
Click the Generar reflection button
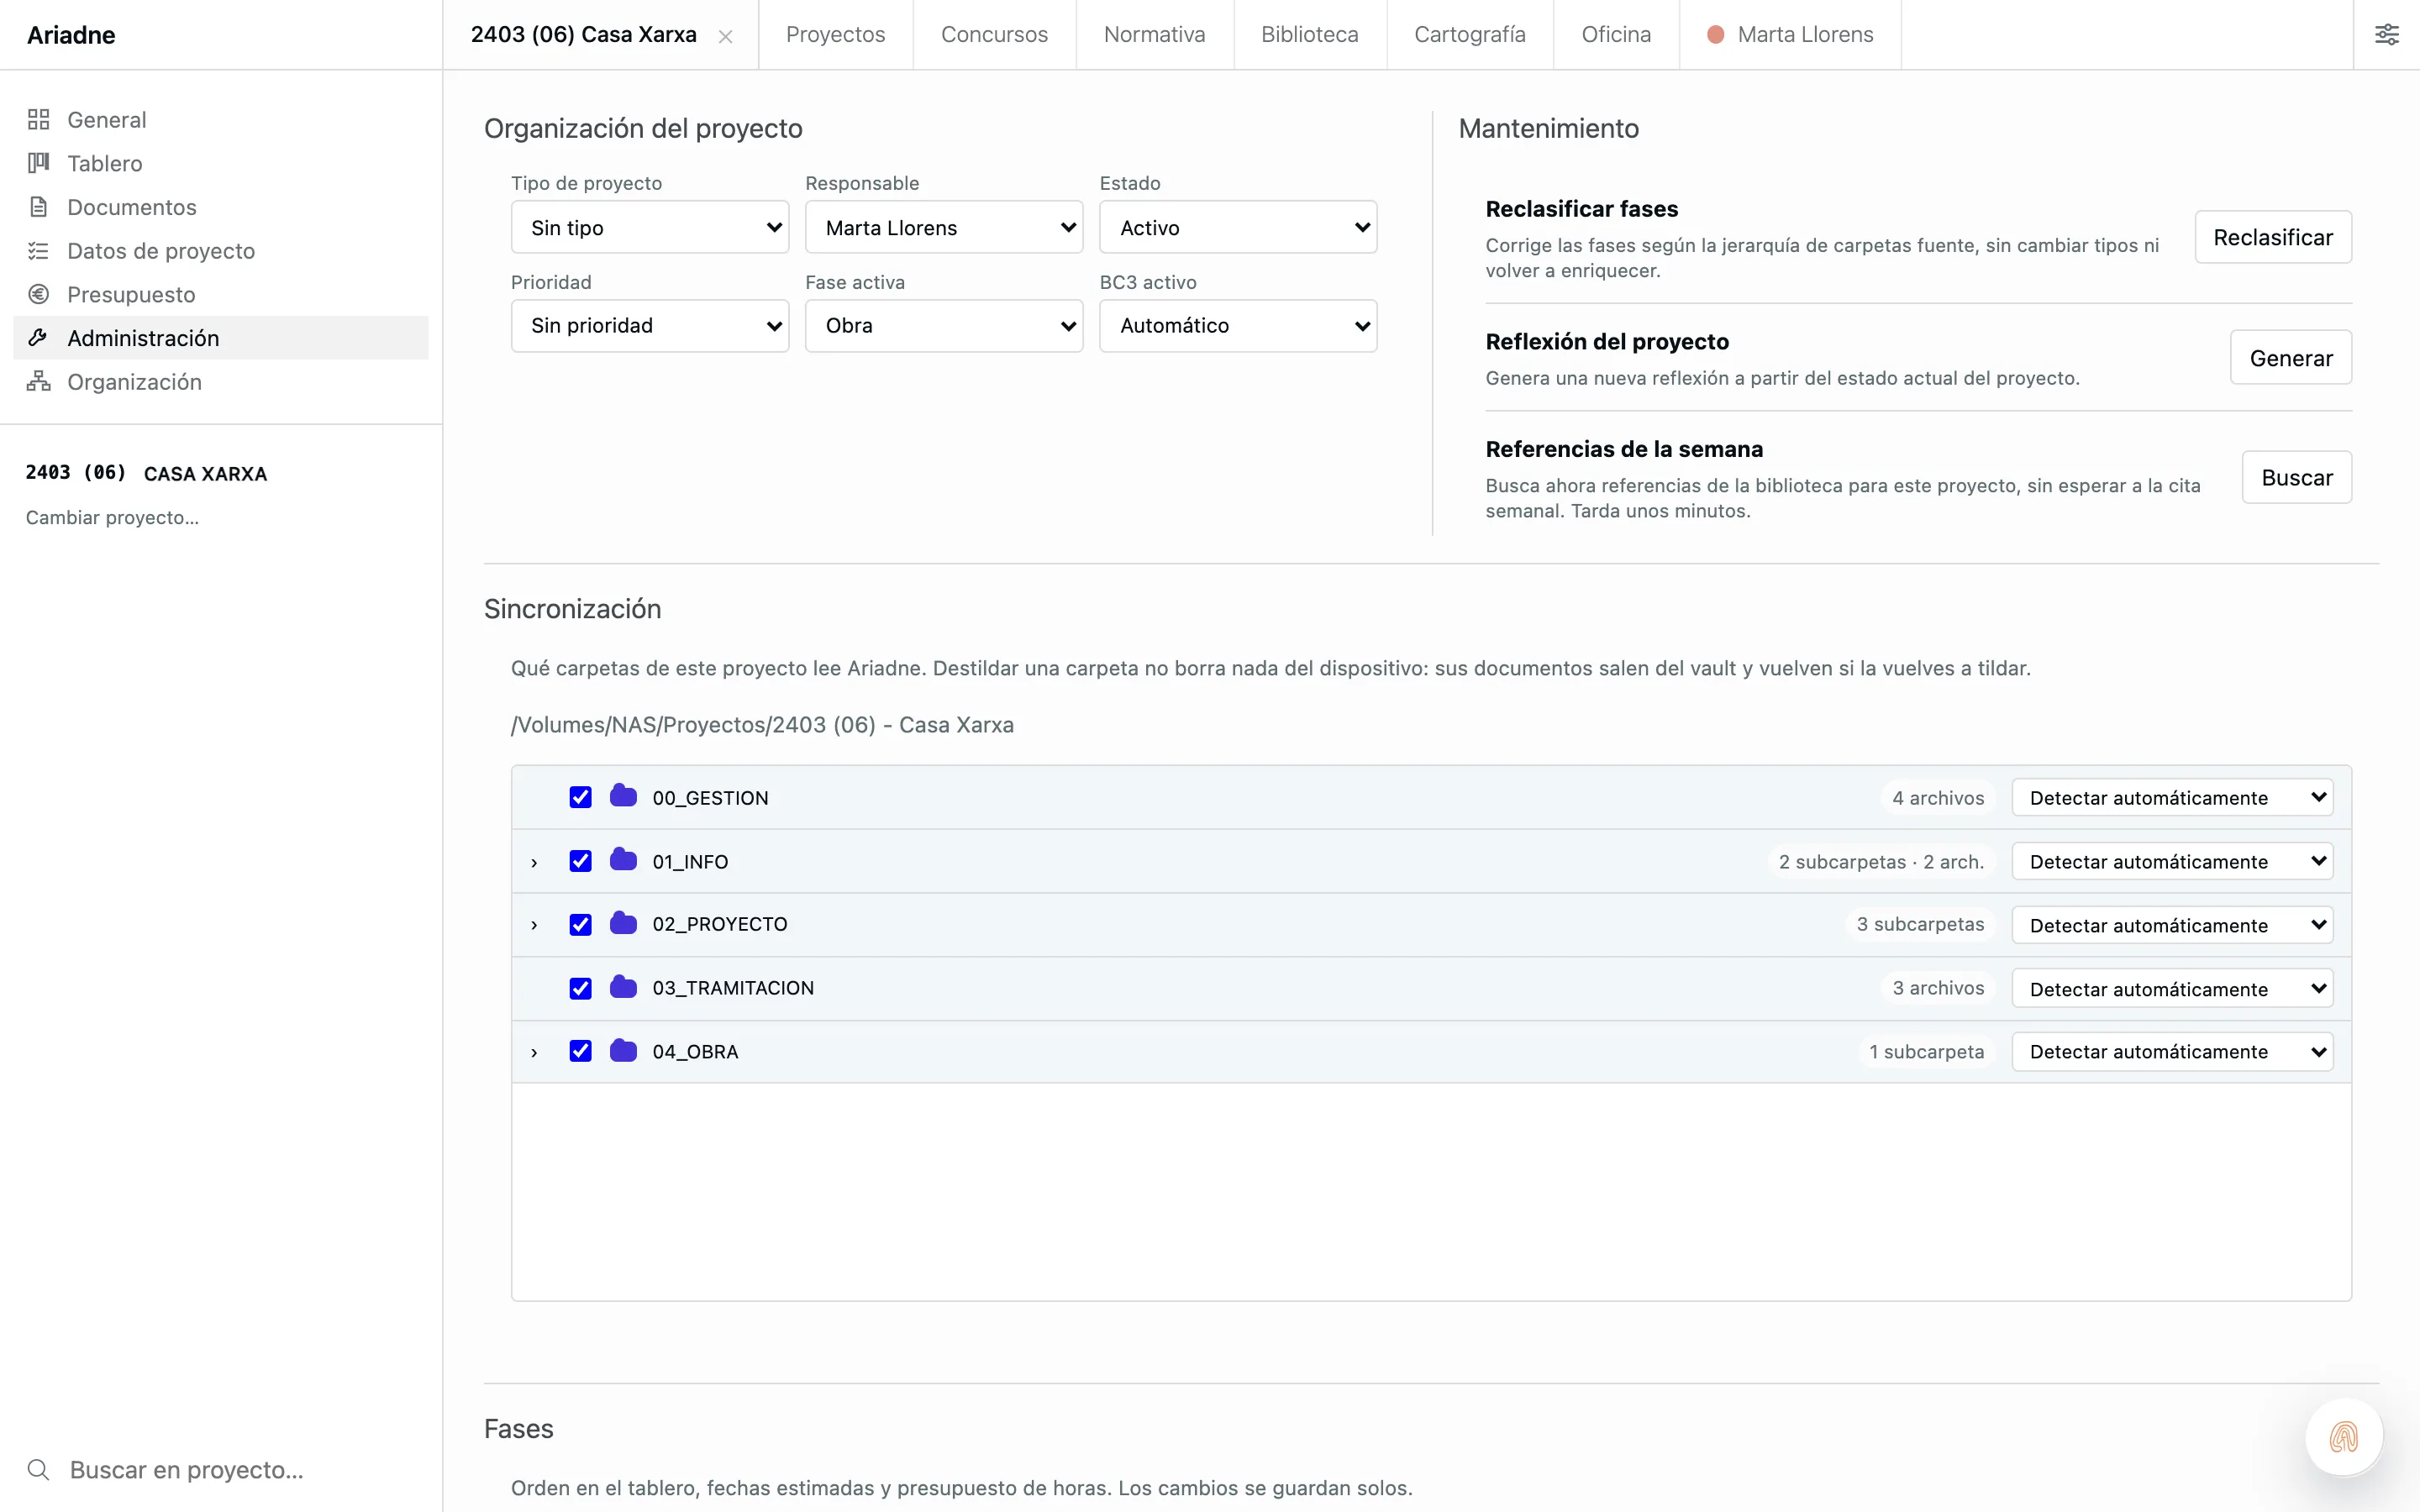tap(2291, 357)
